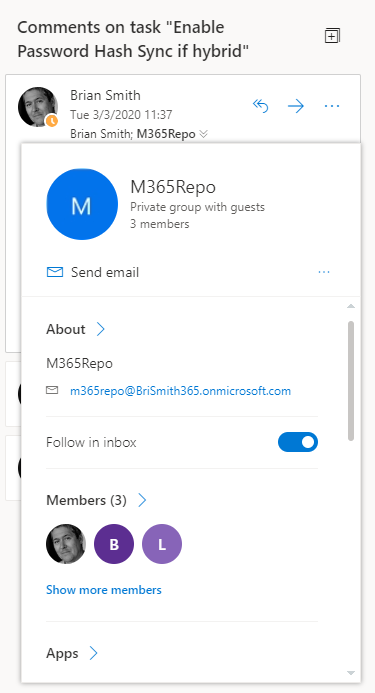Click the date Tue 3/3/2020 11:37
Viewport: 375px width, 693px height.
click(121, 115)
